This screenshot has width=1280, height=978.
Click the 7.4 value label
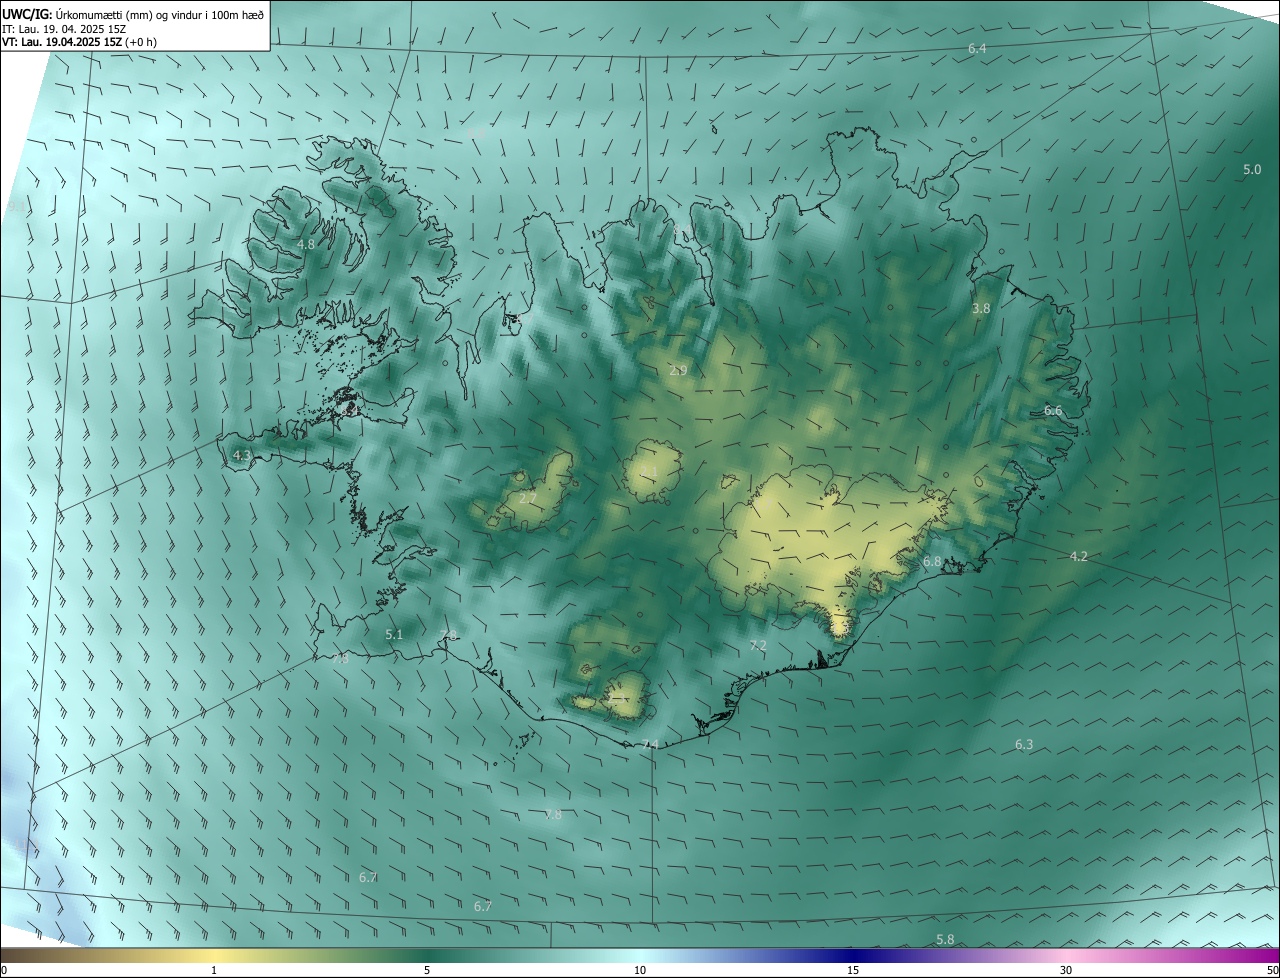tap(650, 744)
